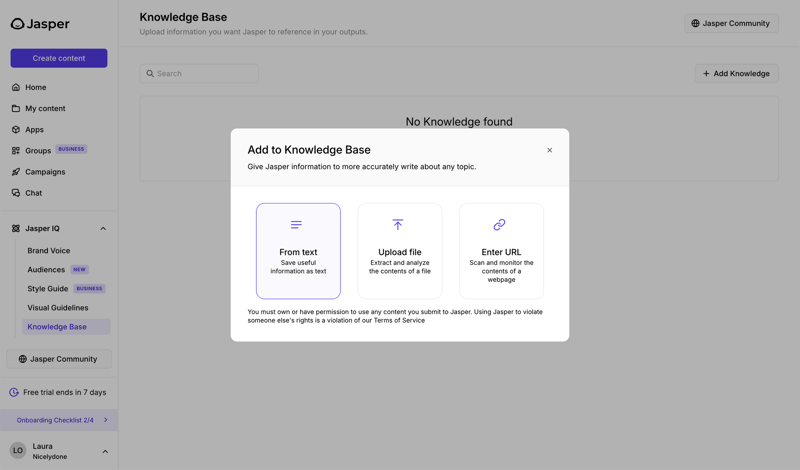800x470 pixels.
Task: Select Audiences in Jasper IQ
Action: 46,270
